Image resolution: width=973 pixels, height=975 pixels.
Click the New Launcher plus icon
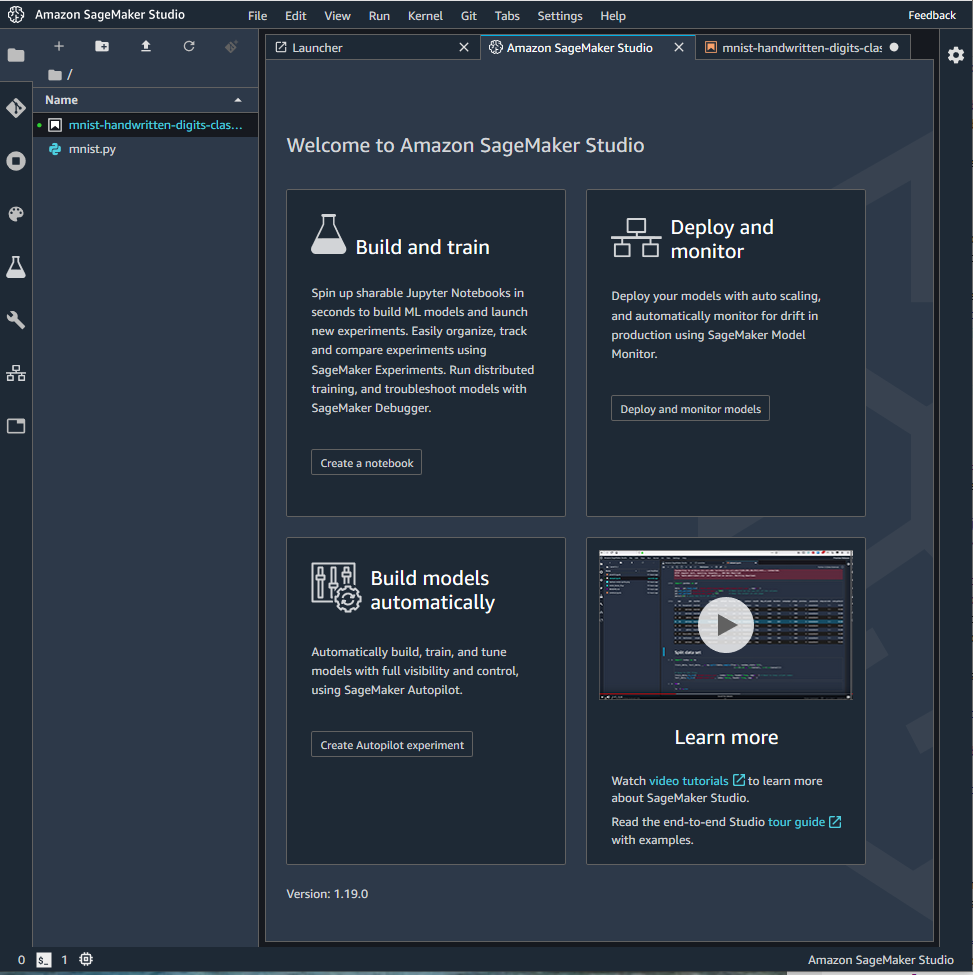pyautogui.click(x=59, y=46)
